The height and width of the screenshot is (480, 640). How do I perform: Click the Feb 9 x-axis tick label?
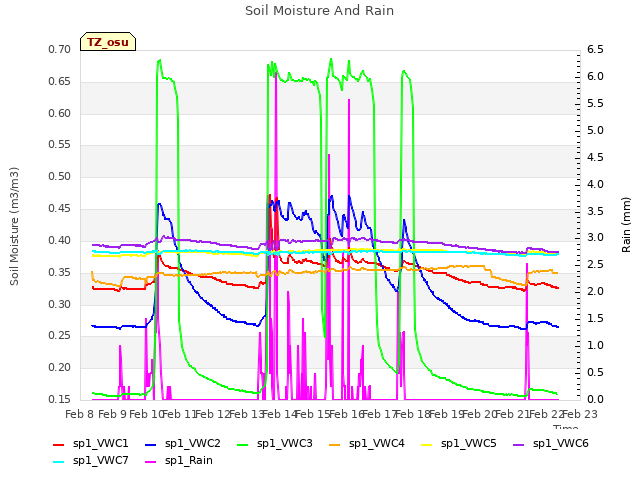pos(113,414)
